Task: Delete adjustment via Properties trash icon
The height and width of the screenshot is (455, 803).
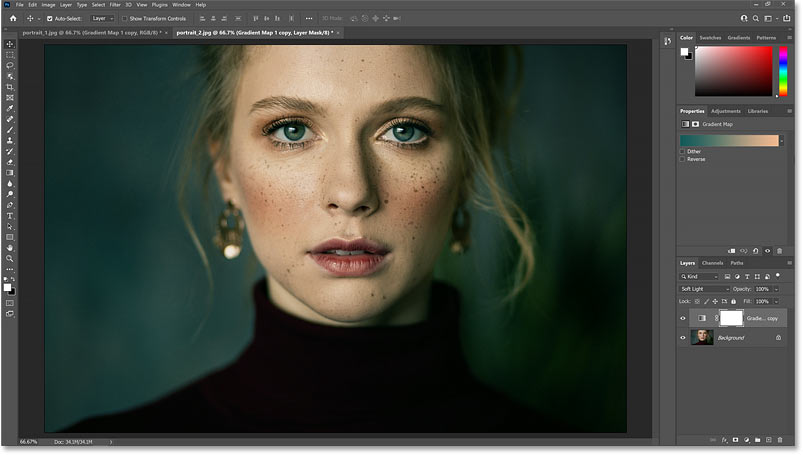Action: click(780, 251)
